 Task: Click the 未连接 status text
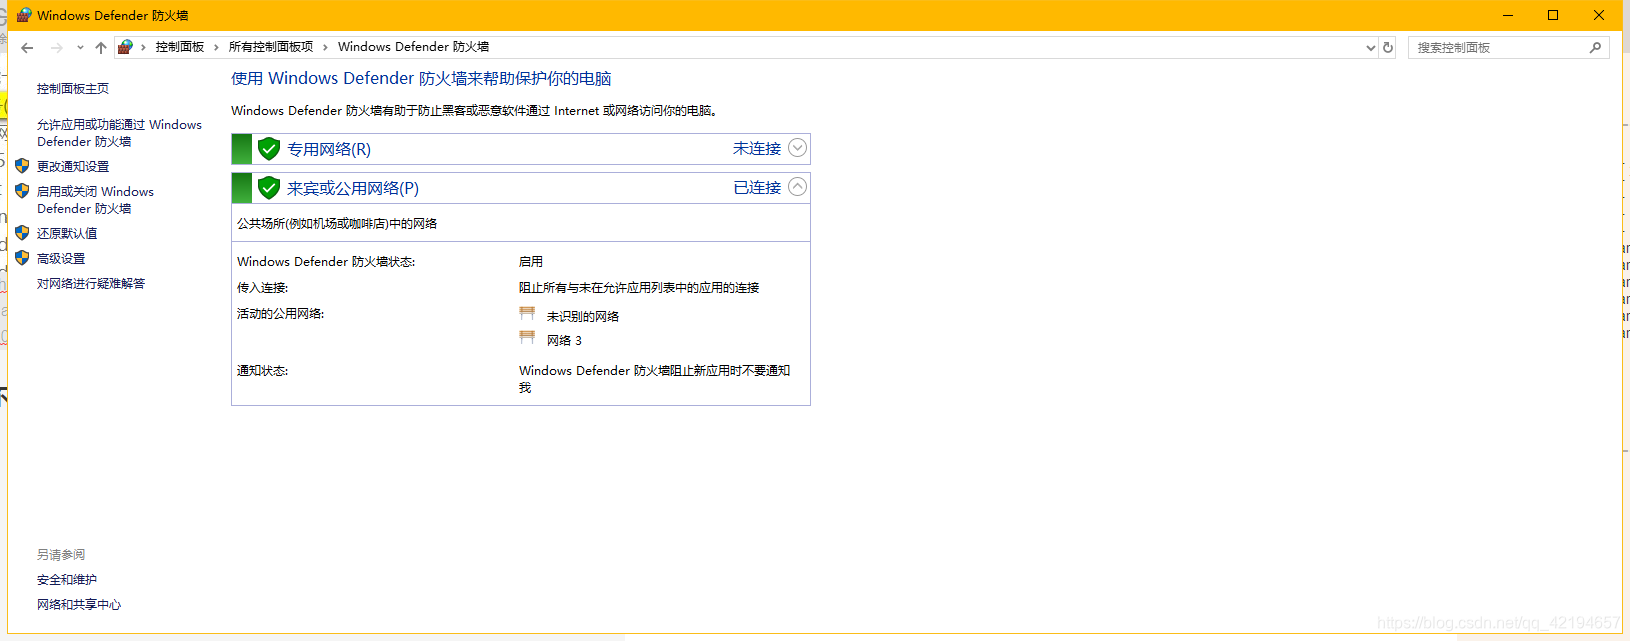tap(757, 148)
